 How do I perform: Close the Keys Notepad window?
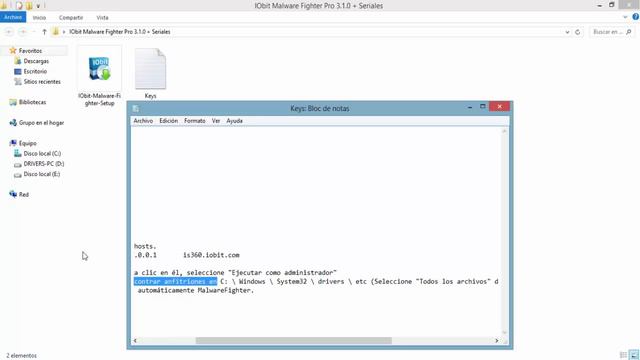click(500, 107)
